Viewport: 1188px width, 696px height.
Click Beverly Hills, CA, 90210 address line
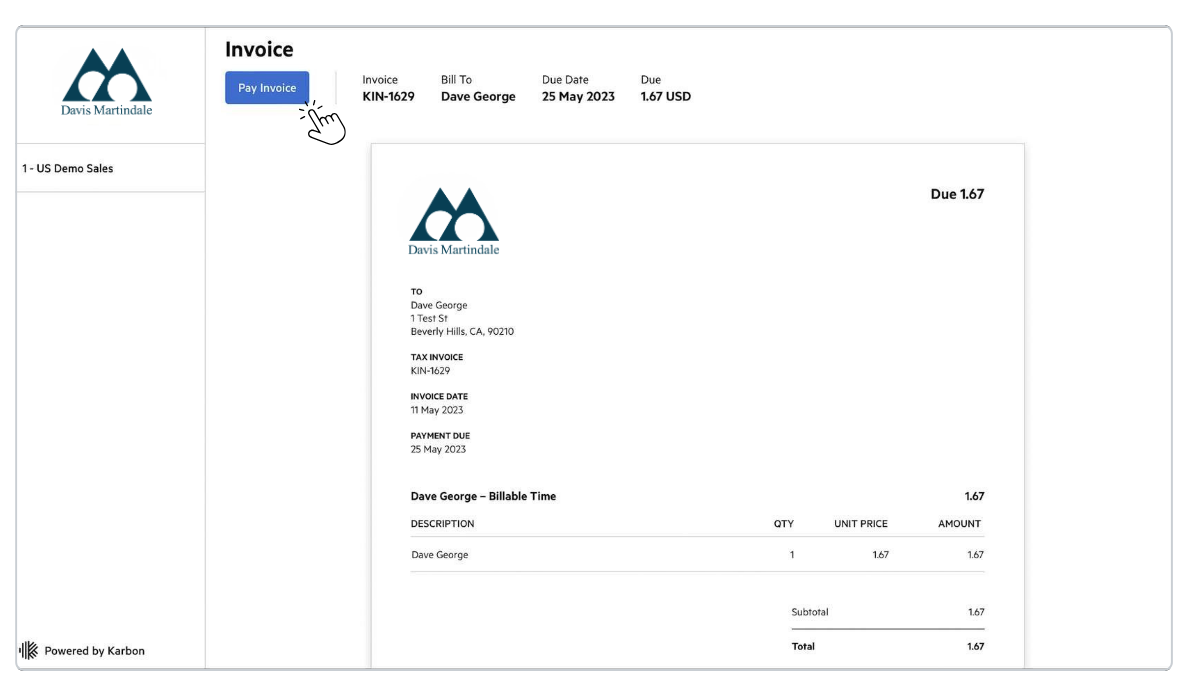462,331
